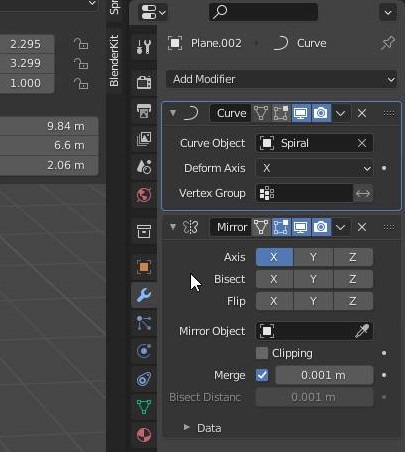Toggle Mirror modifier render visibility
The width and height of the screenshot is (405, 452).
coord(321,227)
